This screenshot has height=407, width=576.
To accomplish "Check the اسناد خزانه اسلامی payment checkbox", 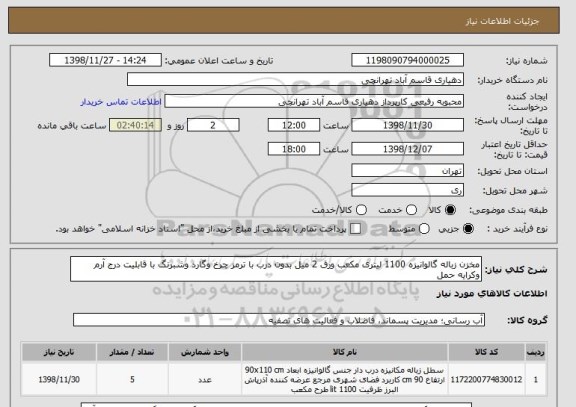I will [x=355, y=229].
